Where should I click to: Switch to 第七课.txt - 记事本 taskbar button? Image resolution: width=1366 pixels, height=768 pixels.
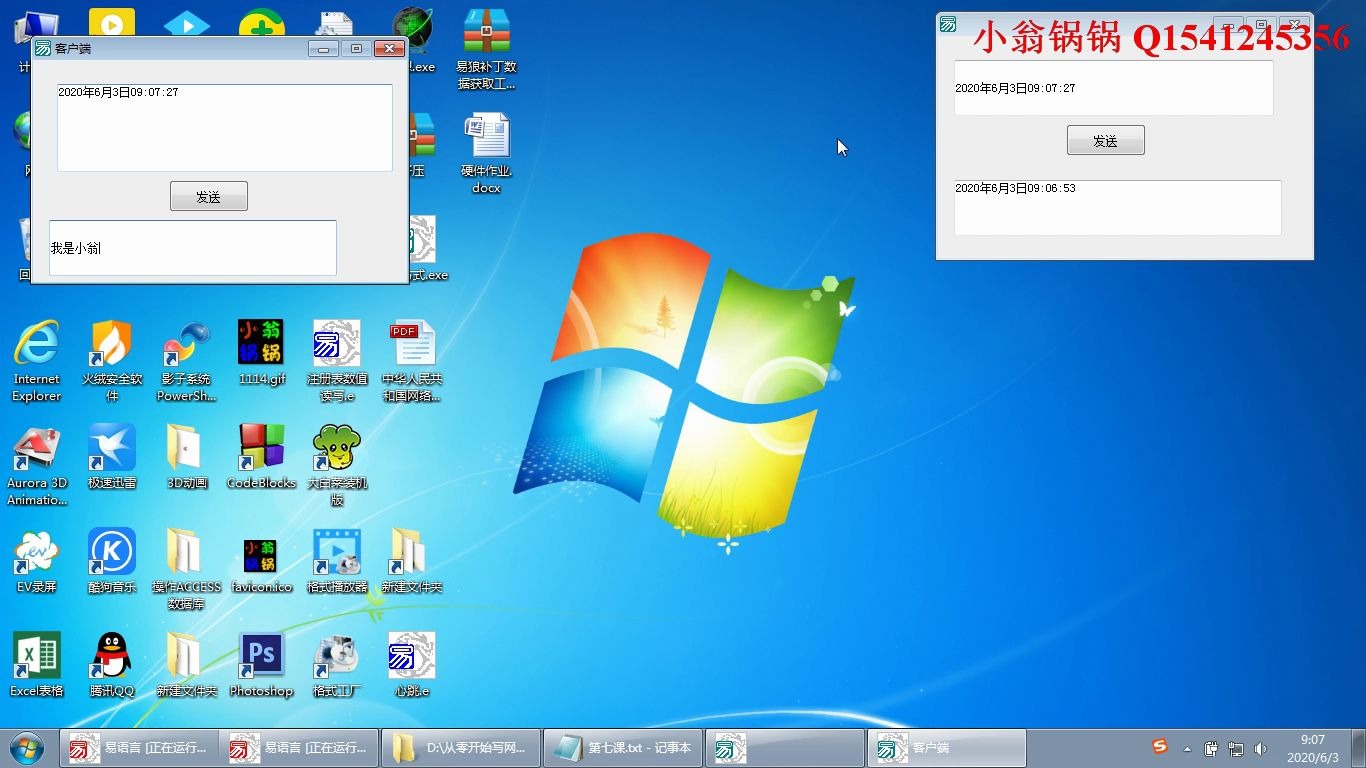pos(623,748)
